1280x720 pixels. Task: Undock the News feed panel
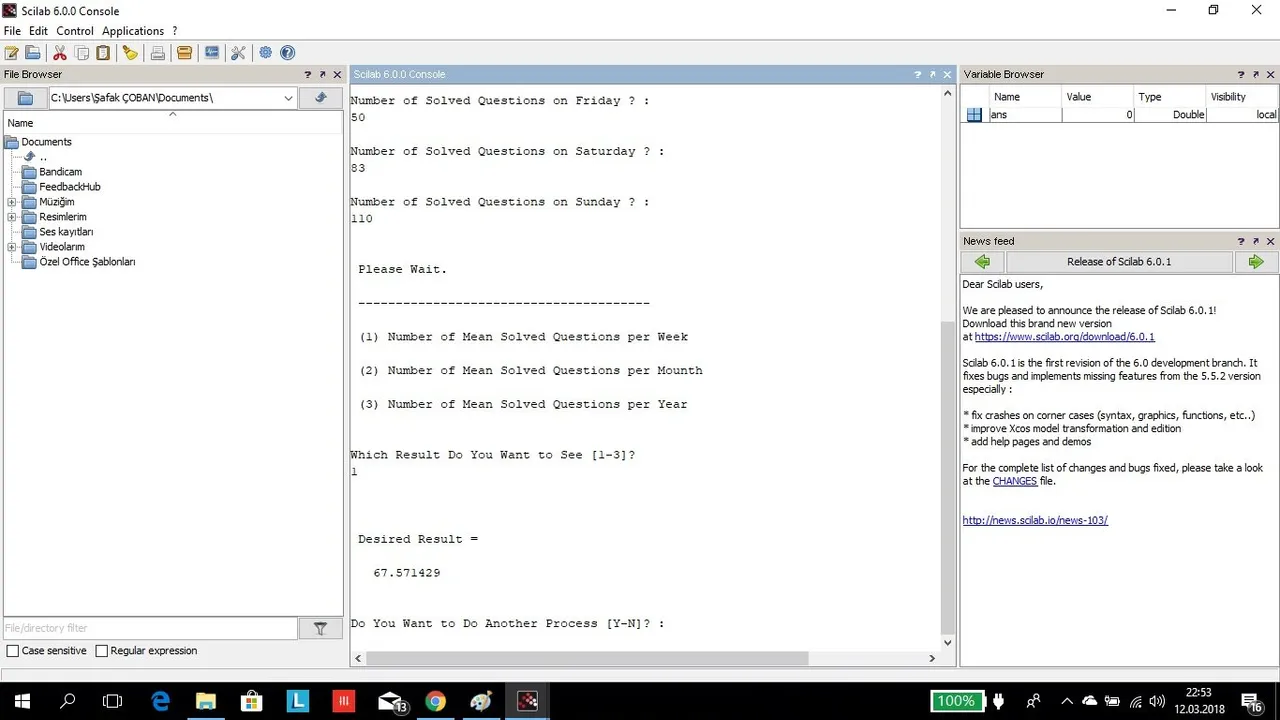[1256, 241]
